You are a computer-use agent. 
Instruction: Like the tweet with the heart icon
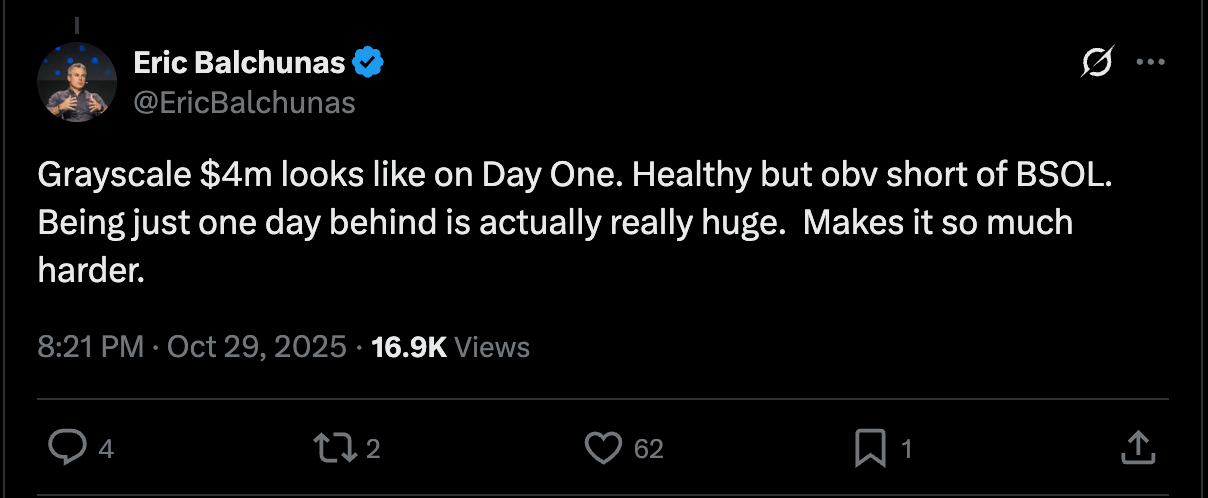point(603,449)
